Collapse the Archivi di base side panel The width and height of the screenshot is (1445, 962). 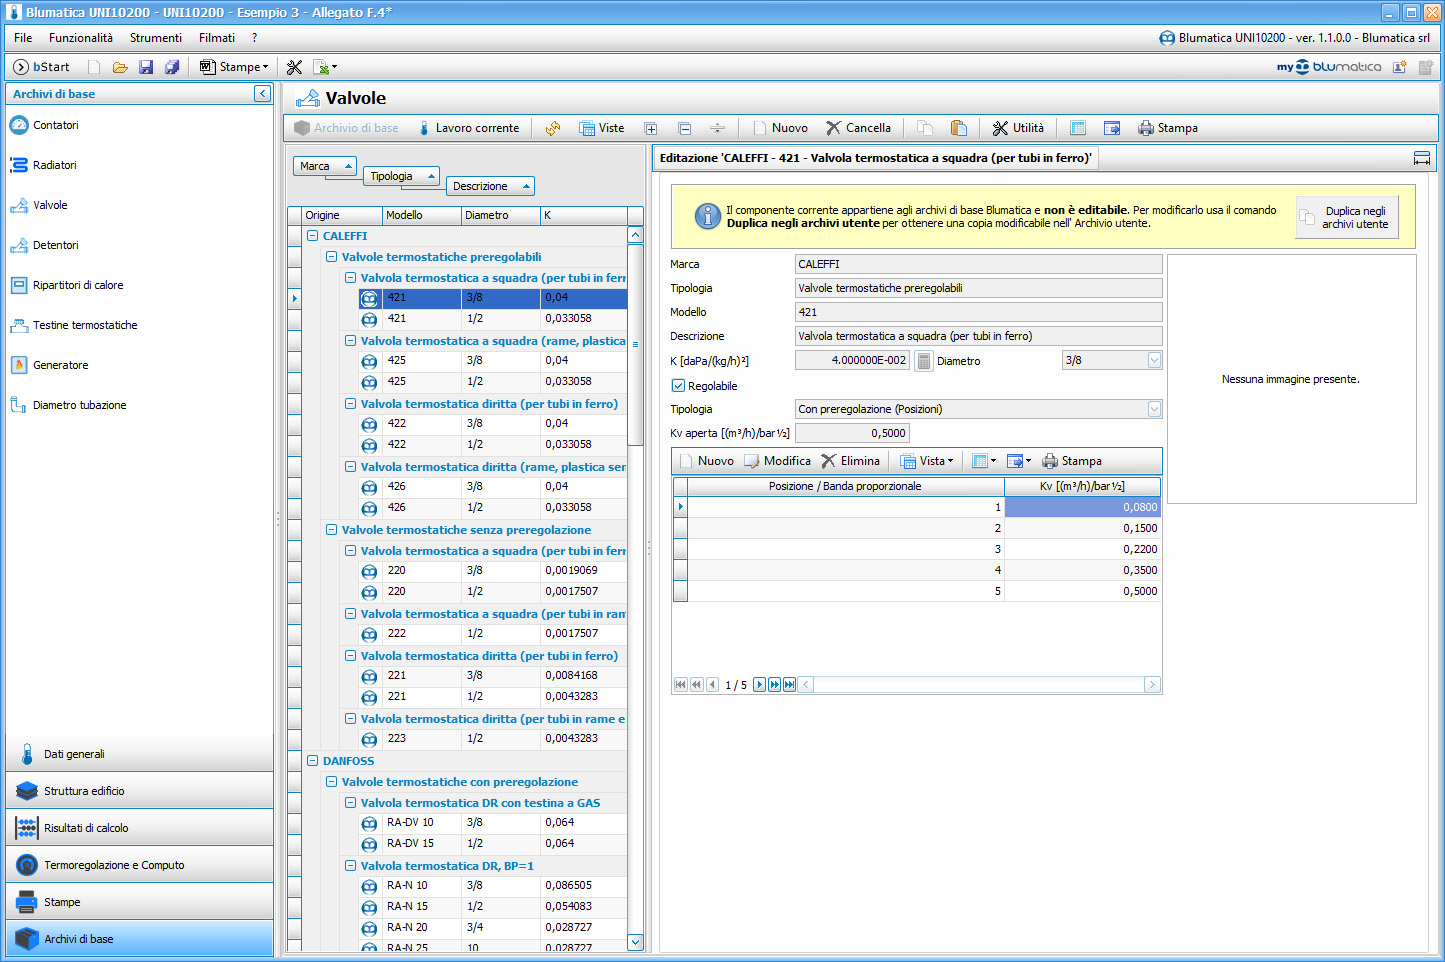(262, 93)
